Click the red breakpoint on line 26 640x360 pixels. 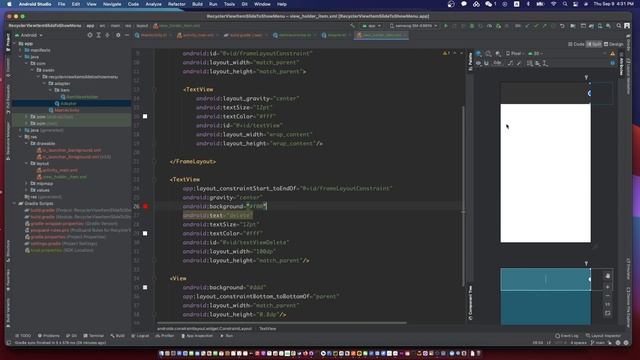[x=145, y=206]
